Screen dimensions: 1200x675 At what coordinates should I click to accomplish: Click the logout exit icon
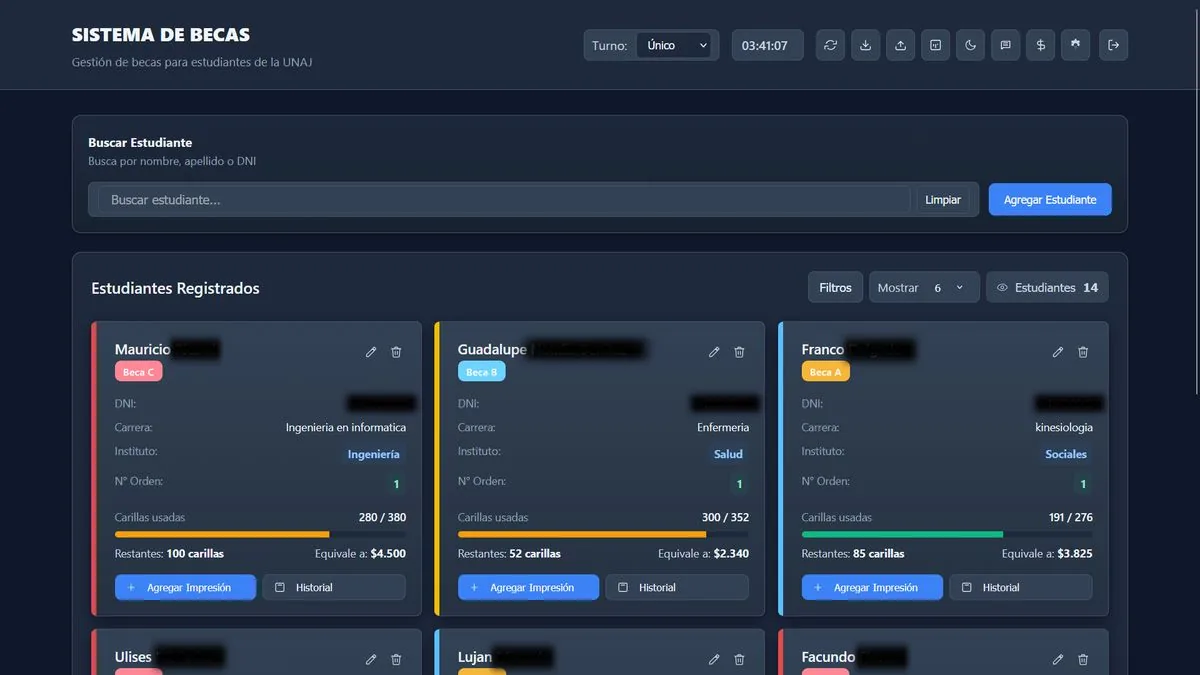click(1113, 45)
